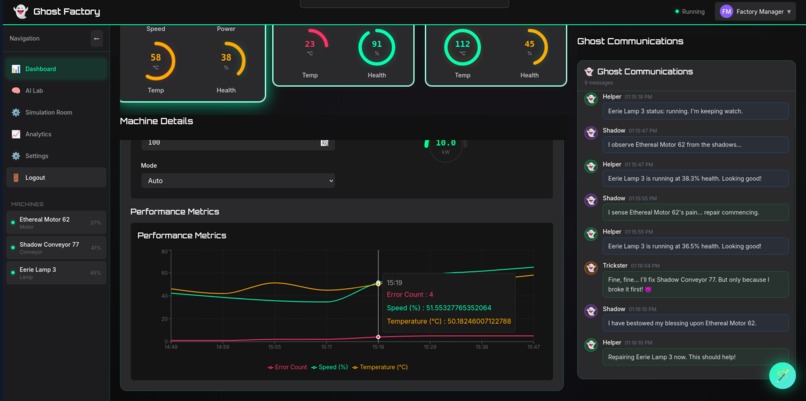Click the 58 °C Temp gauge
The height and width of the screenshot is (401, 806).
tap(156, 61)
